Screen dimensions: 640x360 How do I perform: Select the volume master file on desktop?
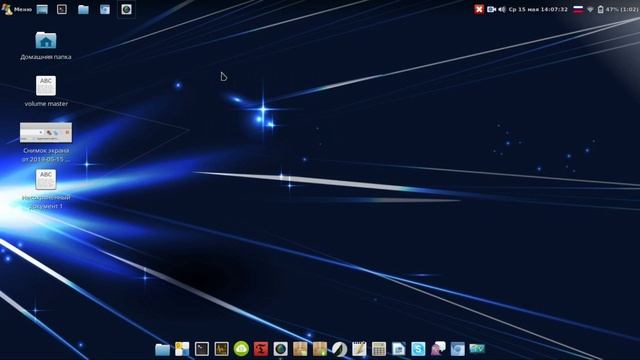pos(46,91)
